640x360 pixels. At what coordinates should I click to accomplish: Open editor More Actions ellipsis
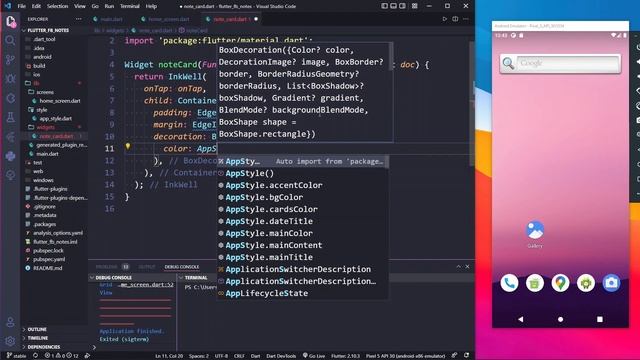tap(466, 19)
